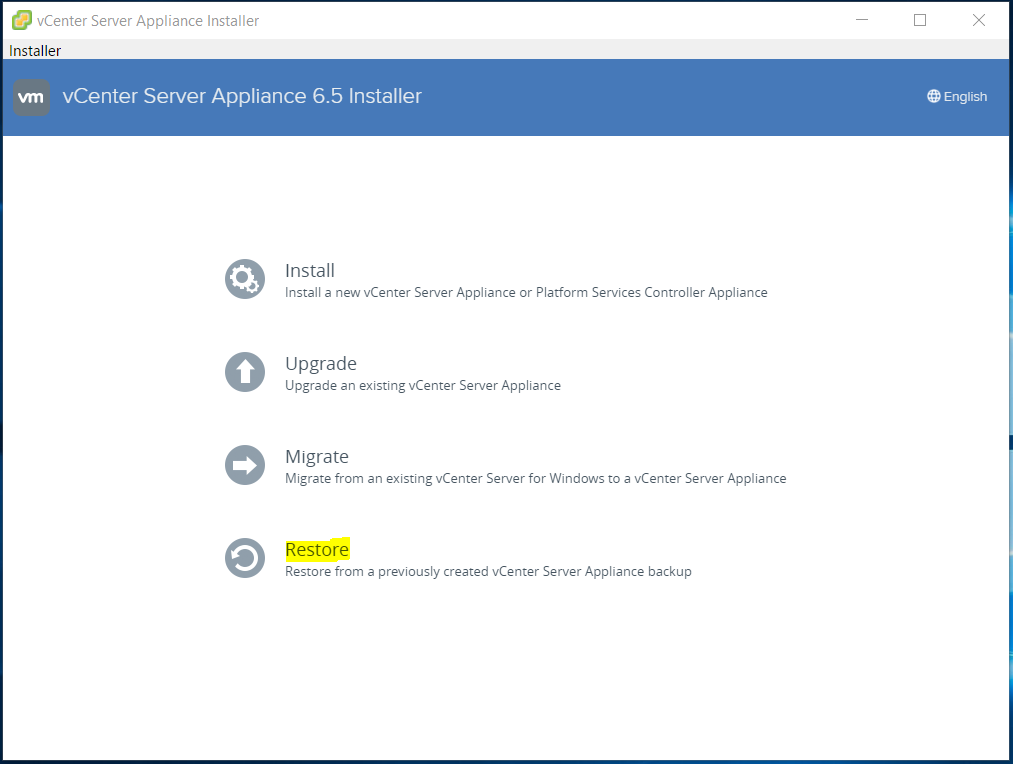Click the Install gear icon
The height and width of the screenshot is (764, 1013).
point(245,279)
